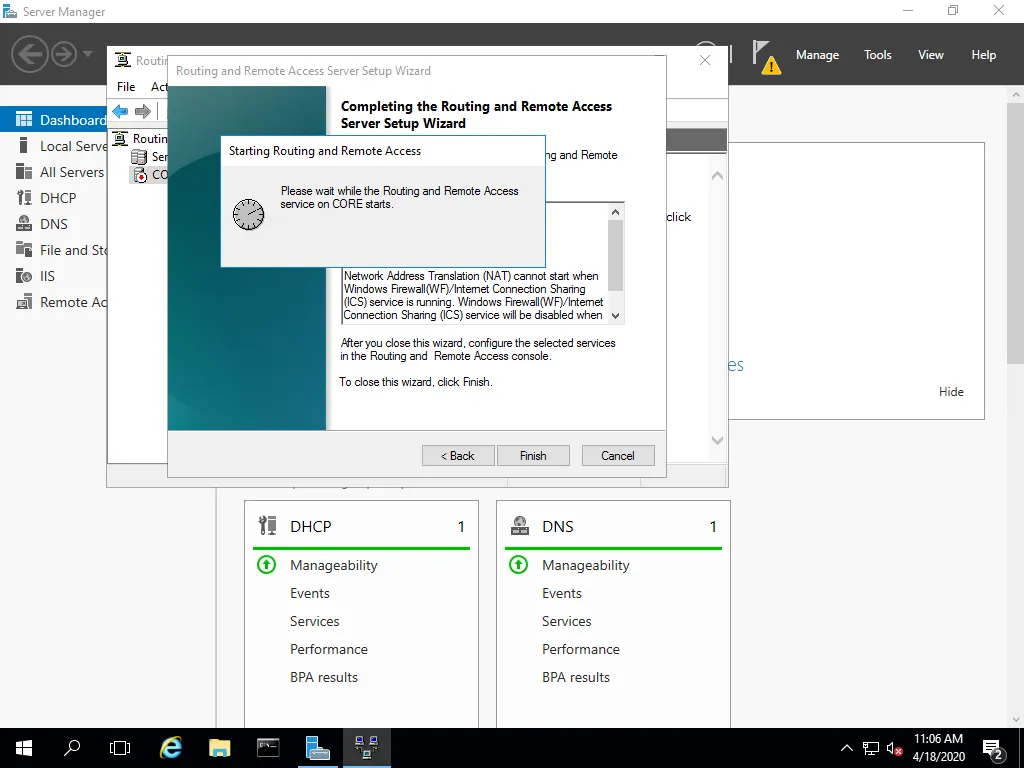Open the File menu in Routing console
The image size is (1024, 768).
pos(126,86)
